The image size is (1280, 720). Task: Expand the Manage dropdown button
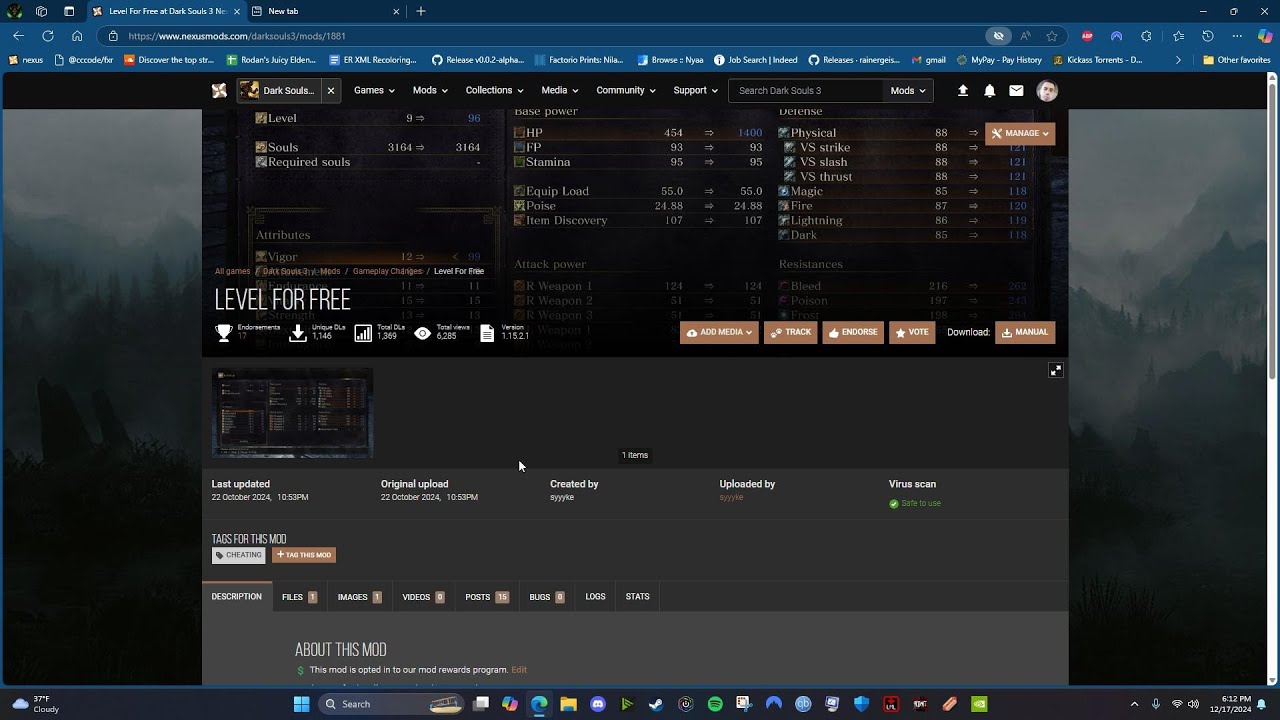(x=1020, y=133)
